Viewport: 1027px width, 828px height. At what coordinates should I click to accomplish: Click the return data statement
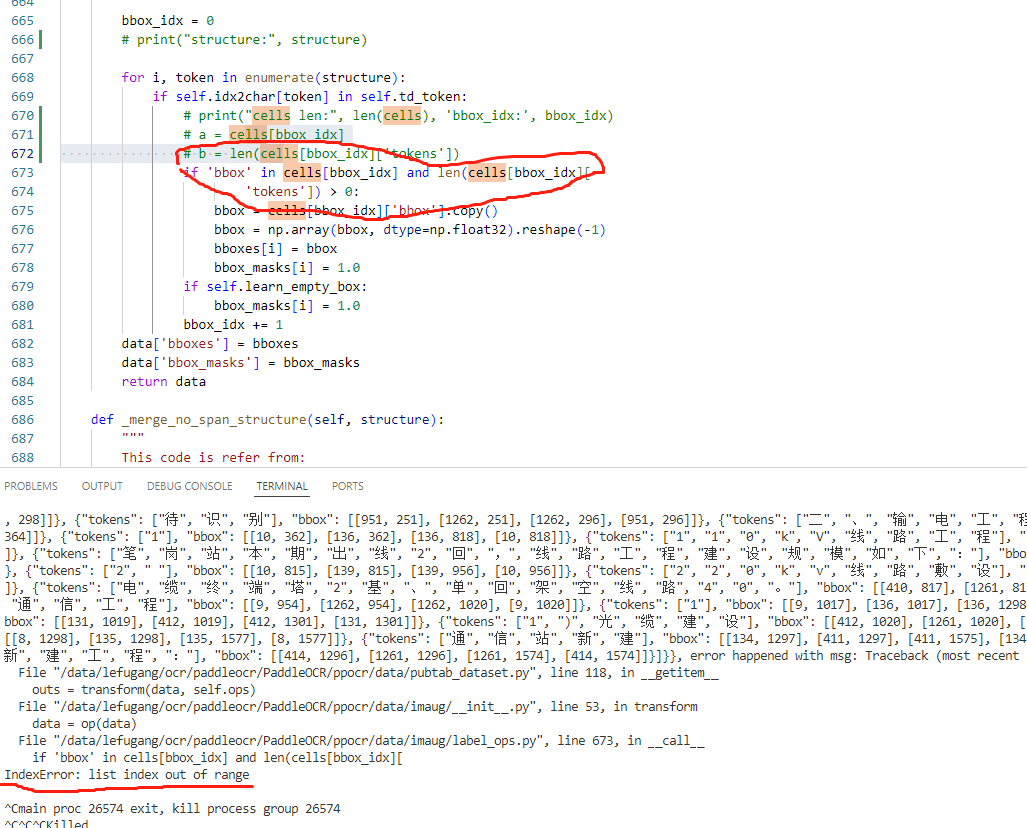click(167, 381)
